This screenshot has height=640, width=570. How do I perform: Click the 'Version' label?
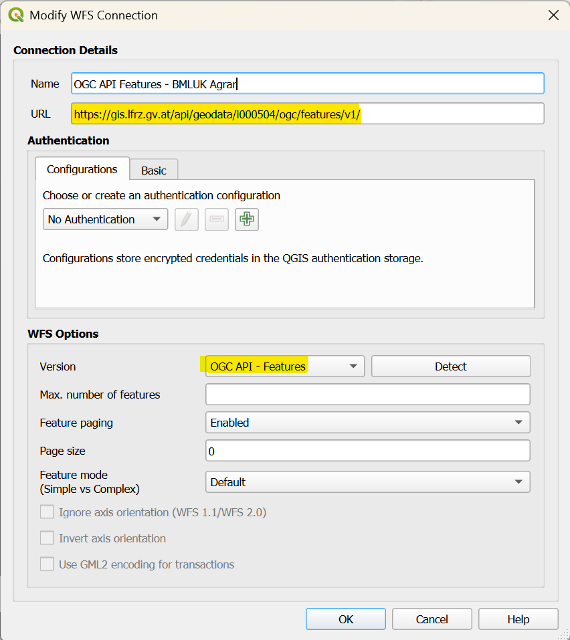coord(58,367)
